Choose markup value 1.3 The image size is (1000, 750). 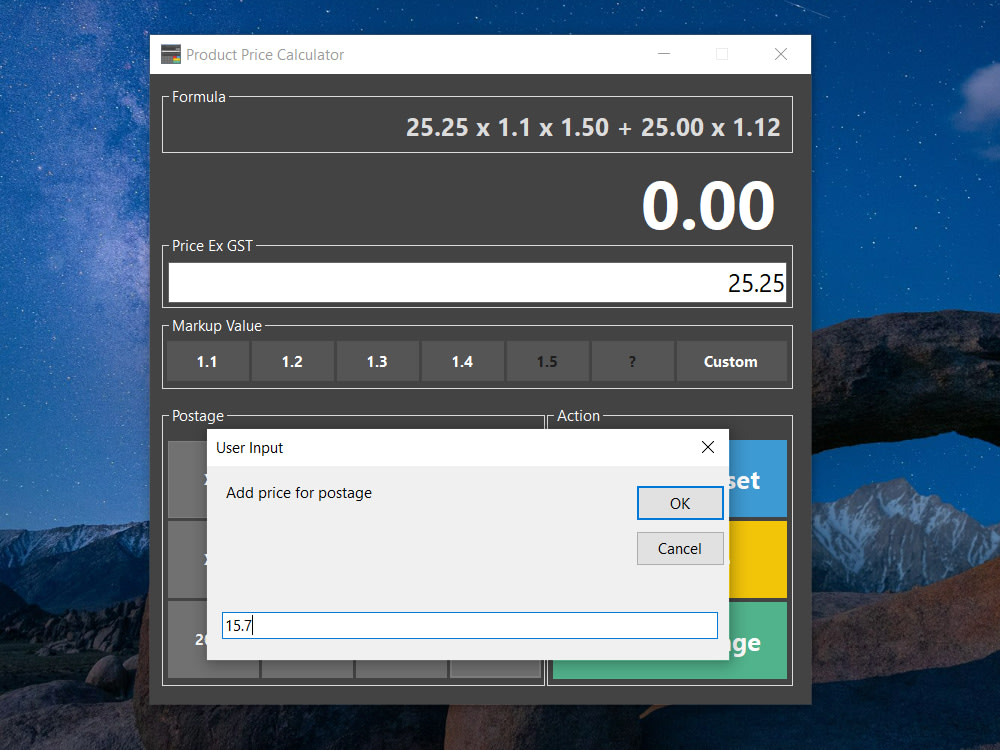(377, 362)
